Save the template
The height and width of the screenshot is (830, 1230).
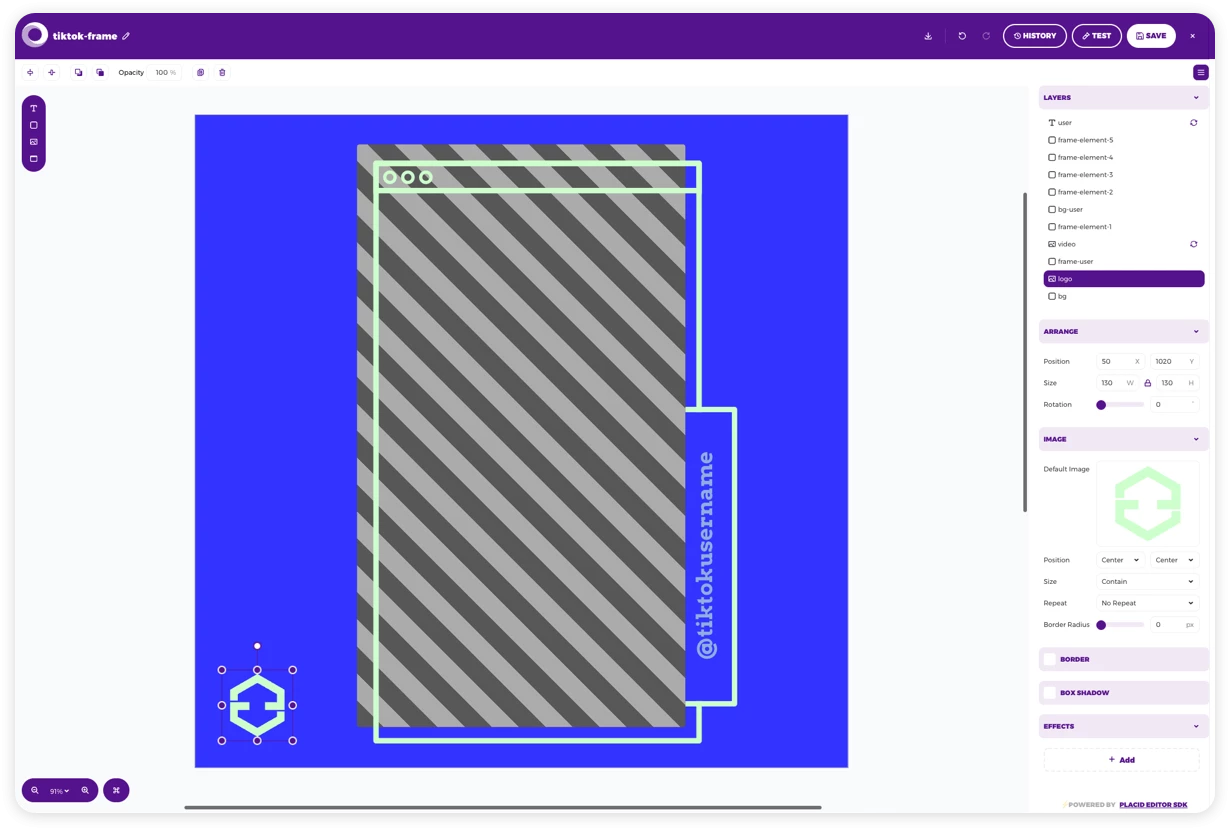point(1151,36)
